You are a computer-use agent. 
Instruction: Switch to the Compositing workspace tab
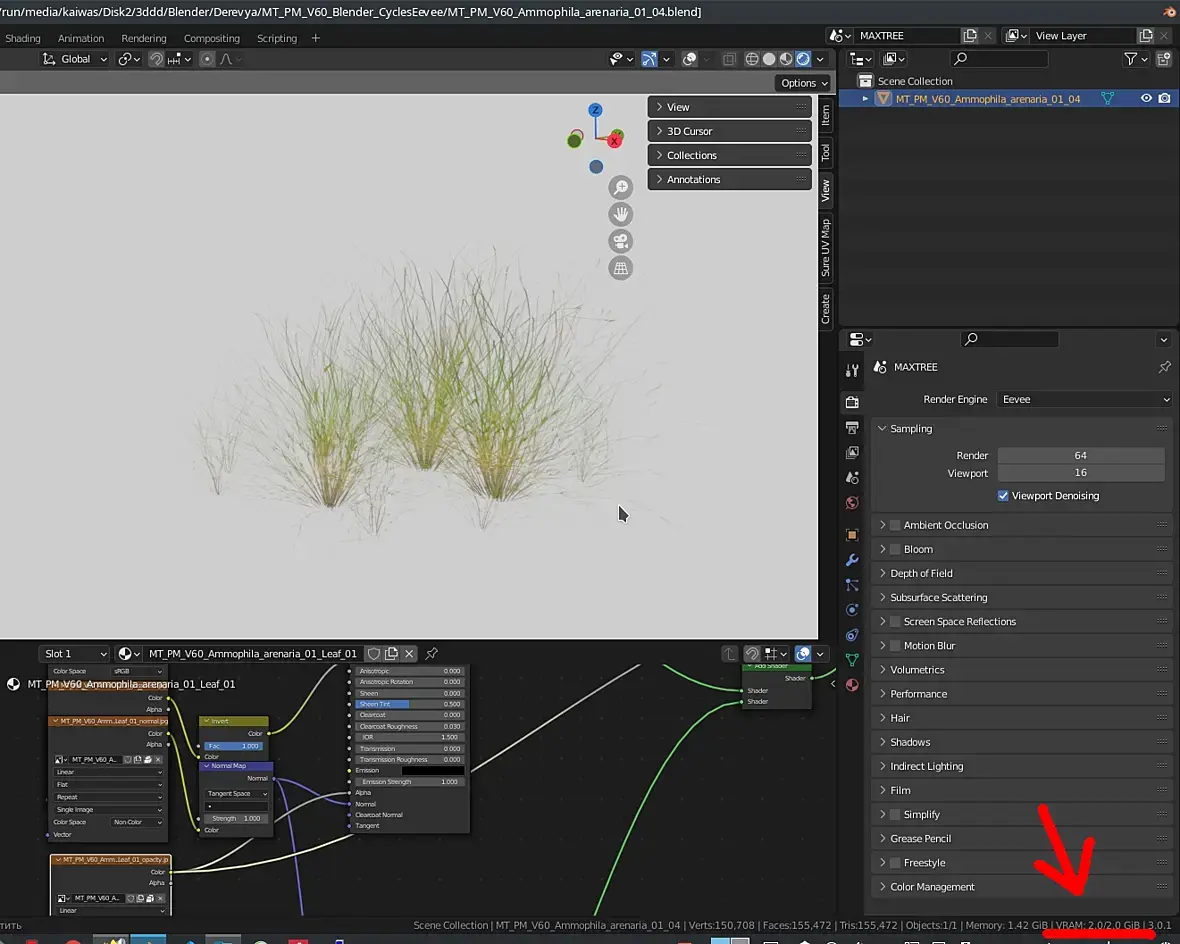(x=211, y=38)
